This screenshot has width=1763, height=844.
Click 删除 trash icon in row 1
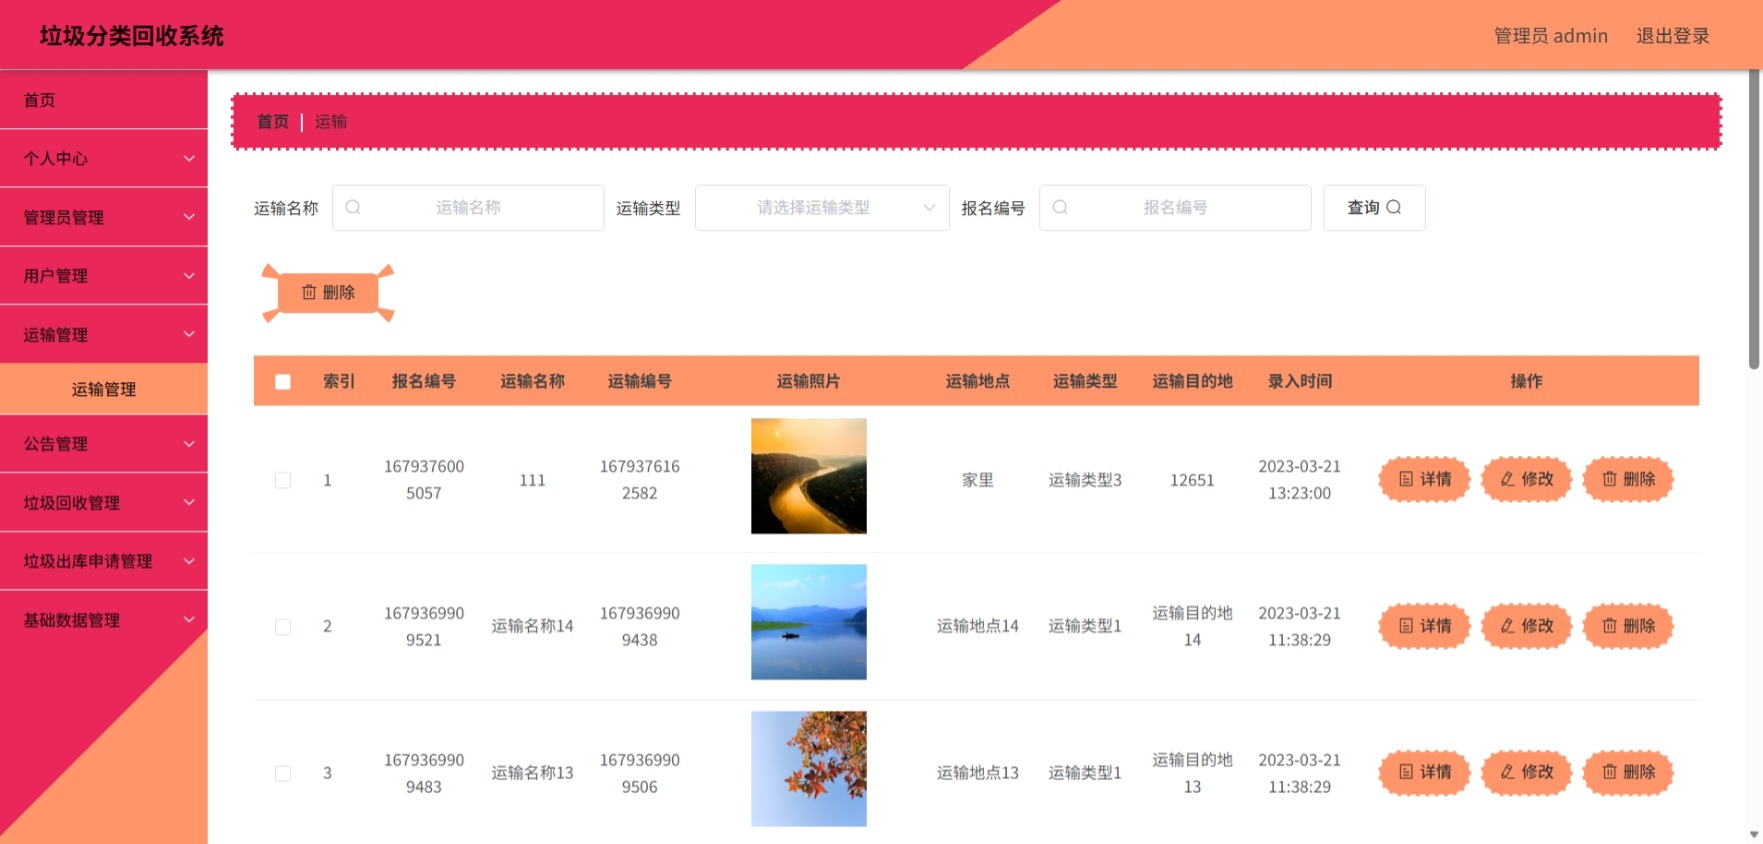(1610, 479)
